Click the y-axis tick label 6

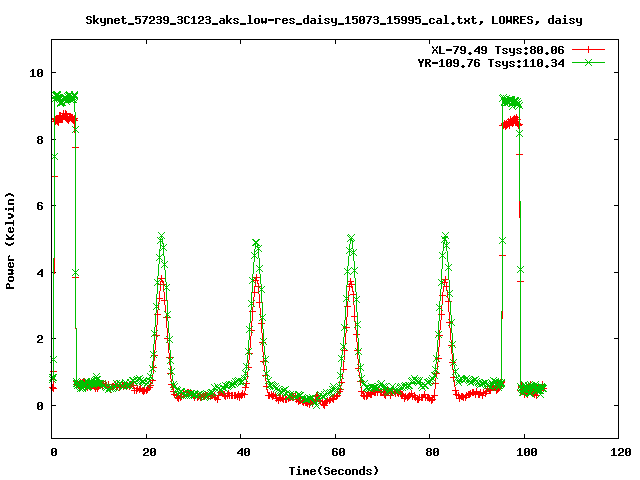tap(40, 206)
